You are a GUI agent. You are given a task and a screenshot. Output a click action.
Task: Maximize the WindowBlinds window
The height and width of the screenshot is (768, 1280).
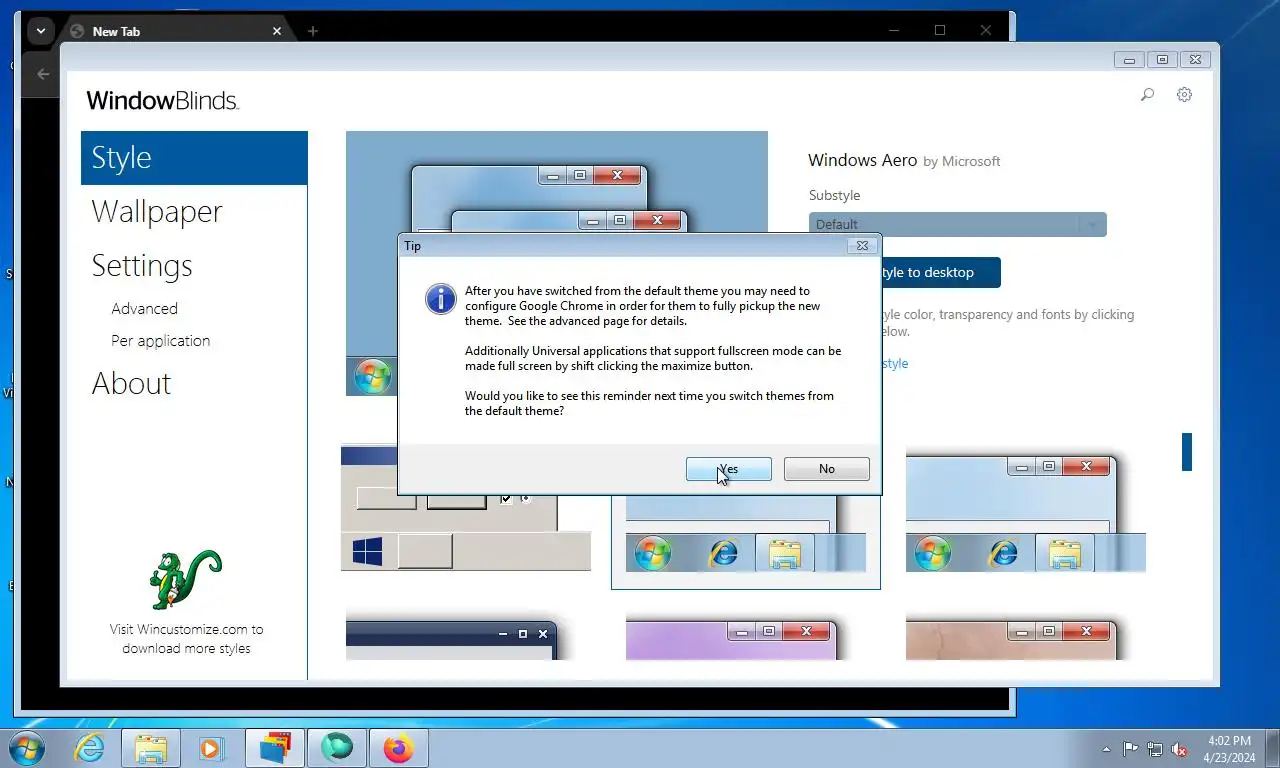click(1162, 60)
